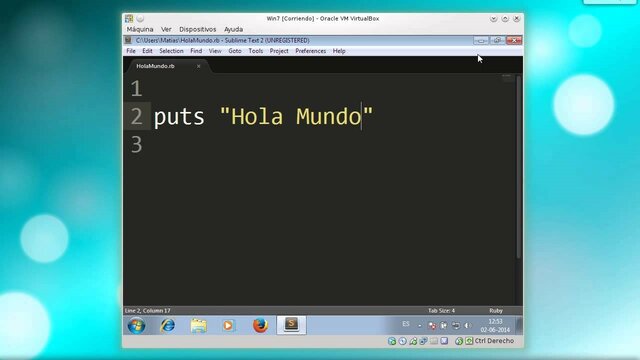This screenshot has height=360, width=640.
Task: Click the Sublime Text icon in title bar
Action: click(128, 40)
